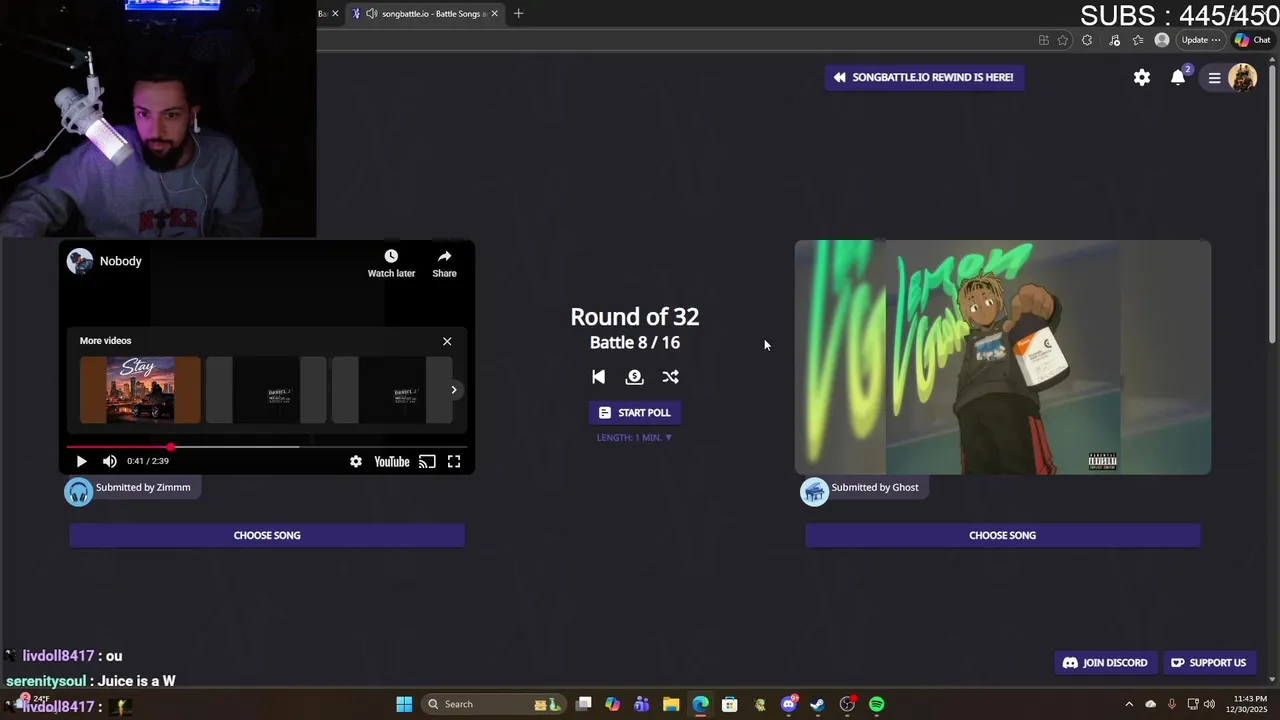The image size is (1280, 720).
Task: Open Zimmm's submitter avatar
Action: point(78,491)
